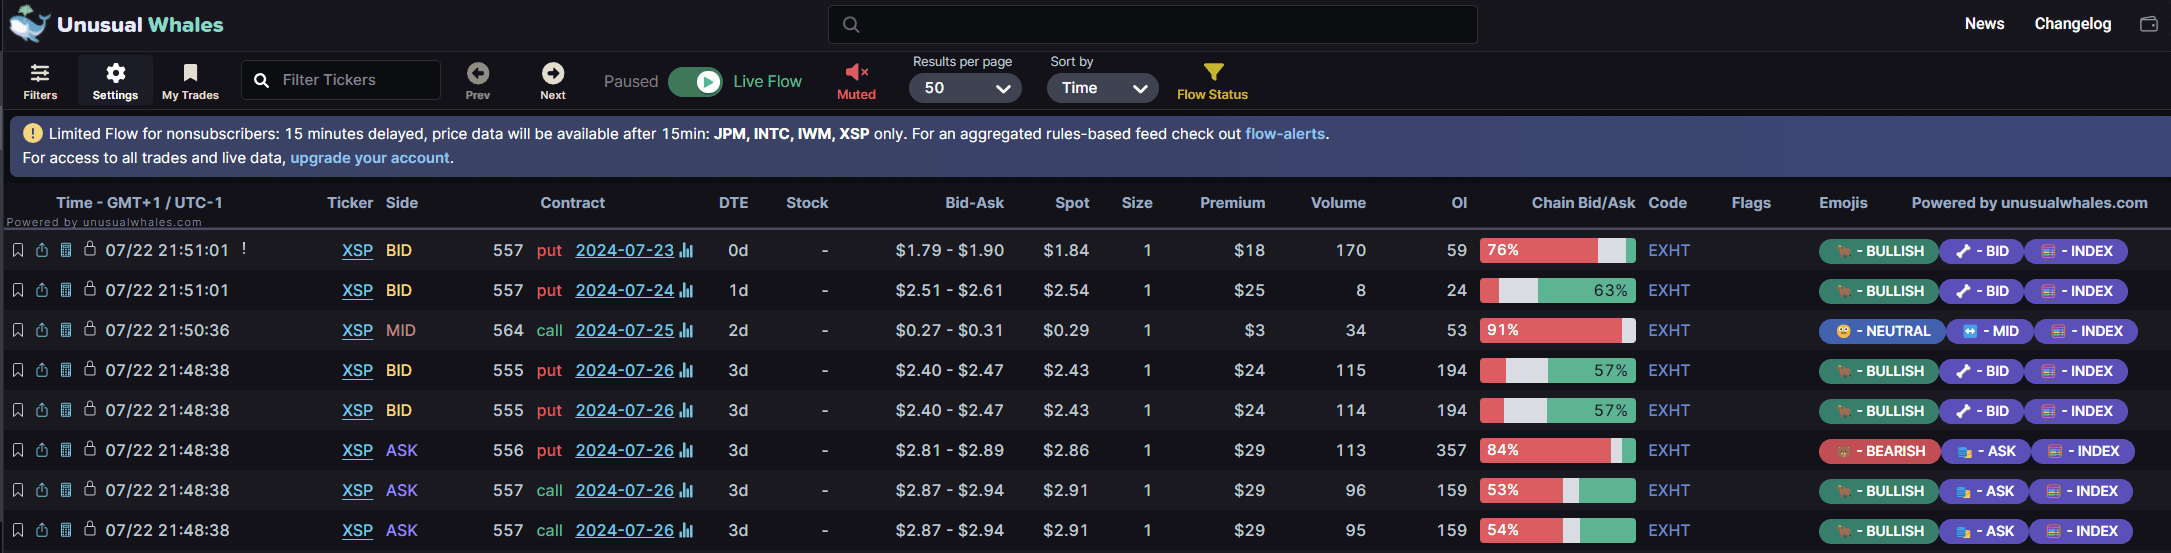The image size is (2171, 553).
Task: Click the 357 open interest value
Action: point(1451,450)
